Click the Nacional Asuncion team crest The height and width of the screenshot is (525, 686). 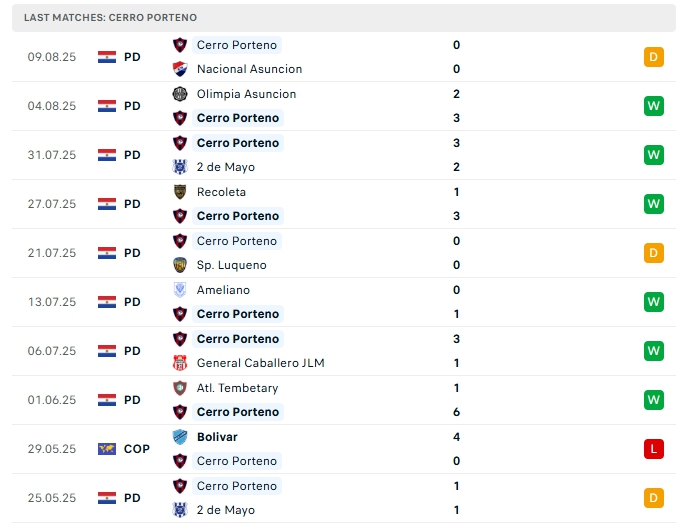pyautogui.click(x=180, y=69)
